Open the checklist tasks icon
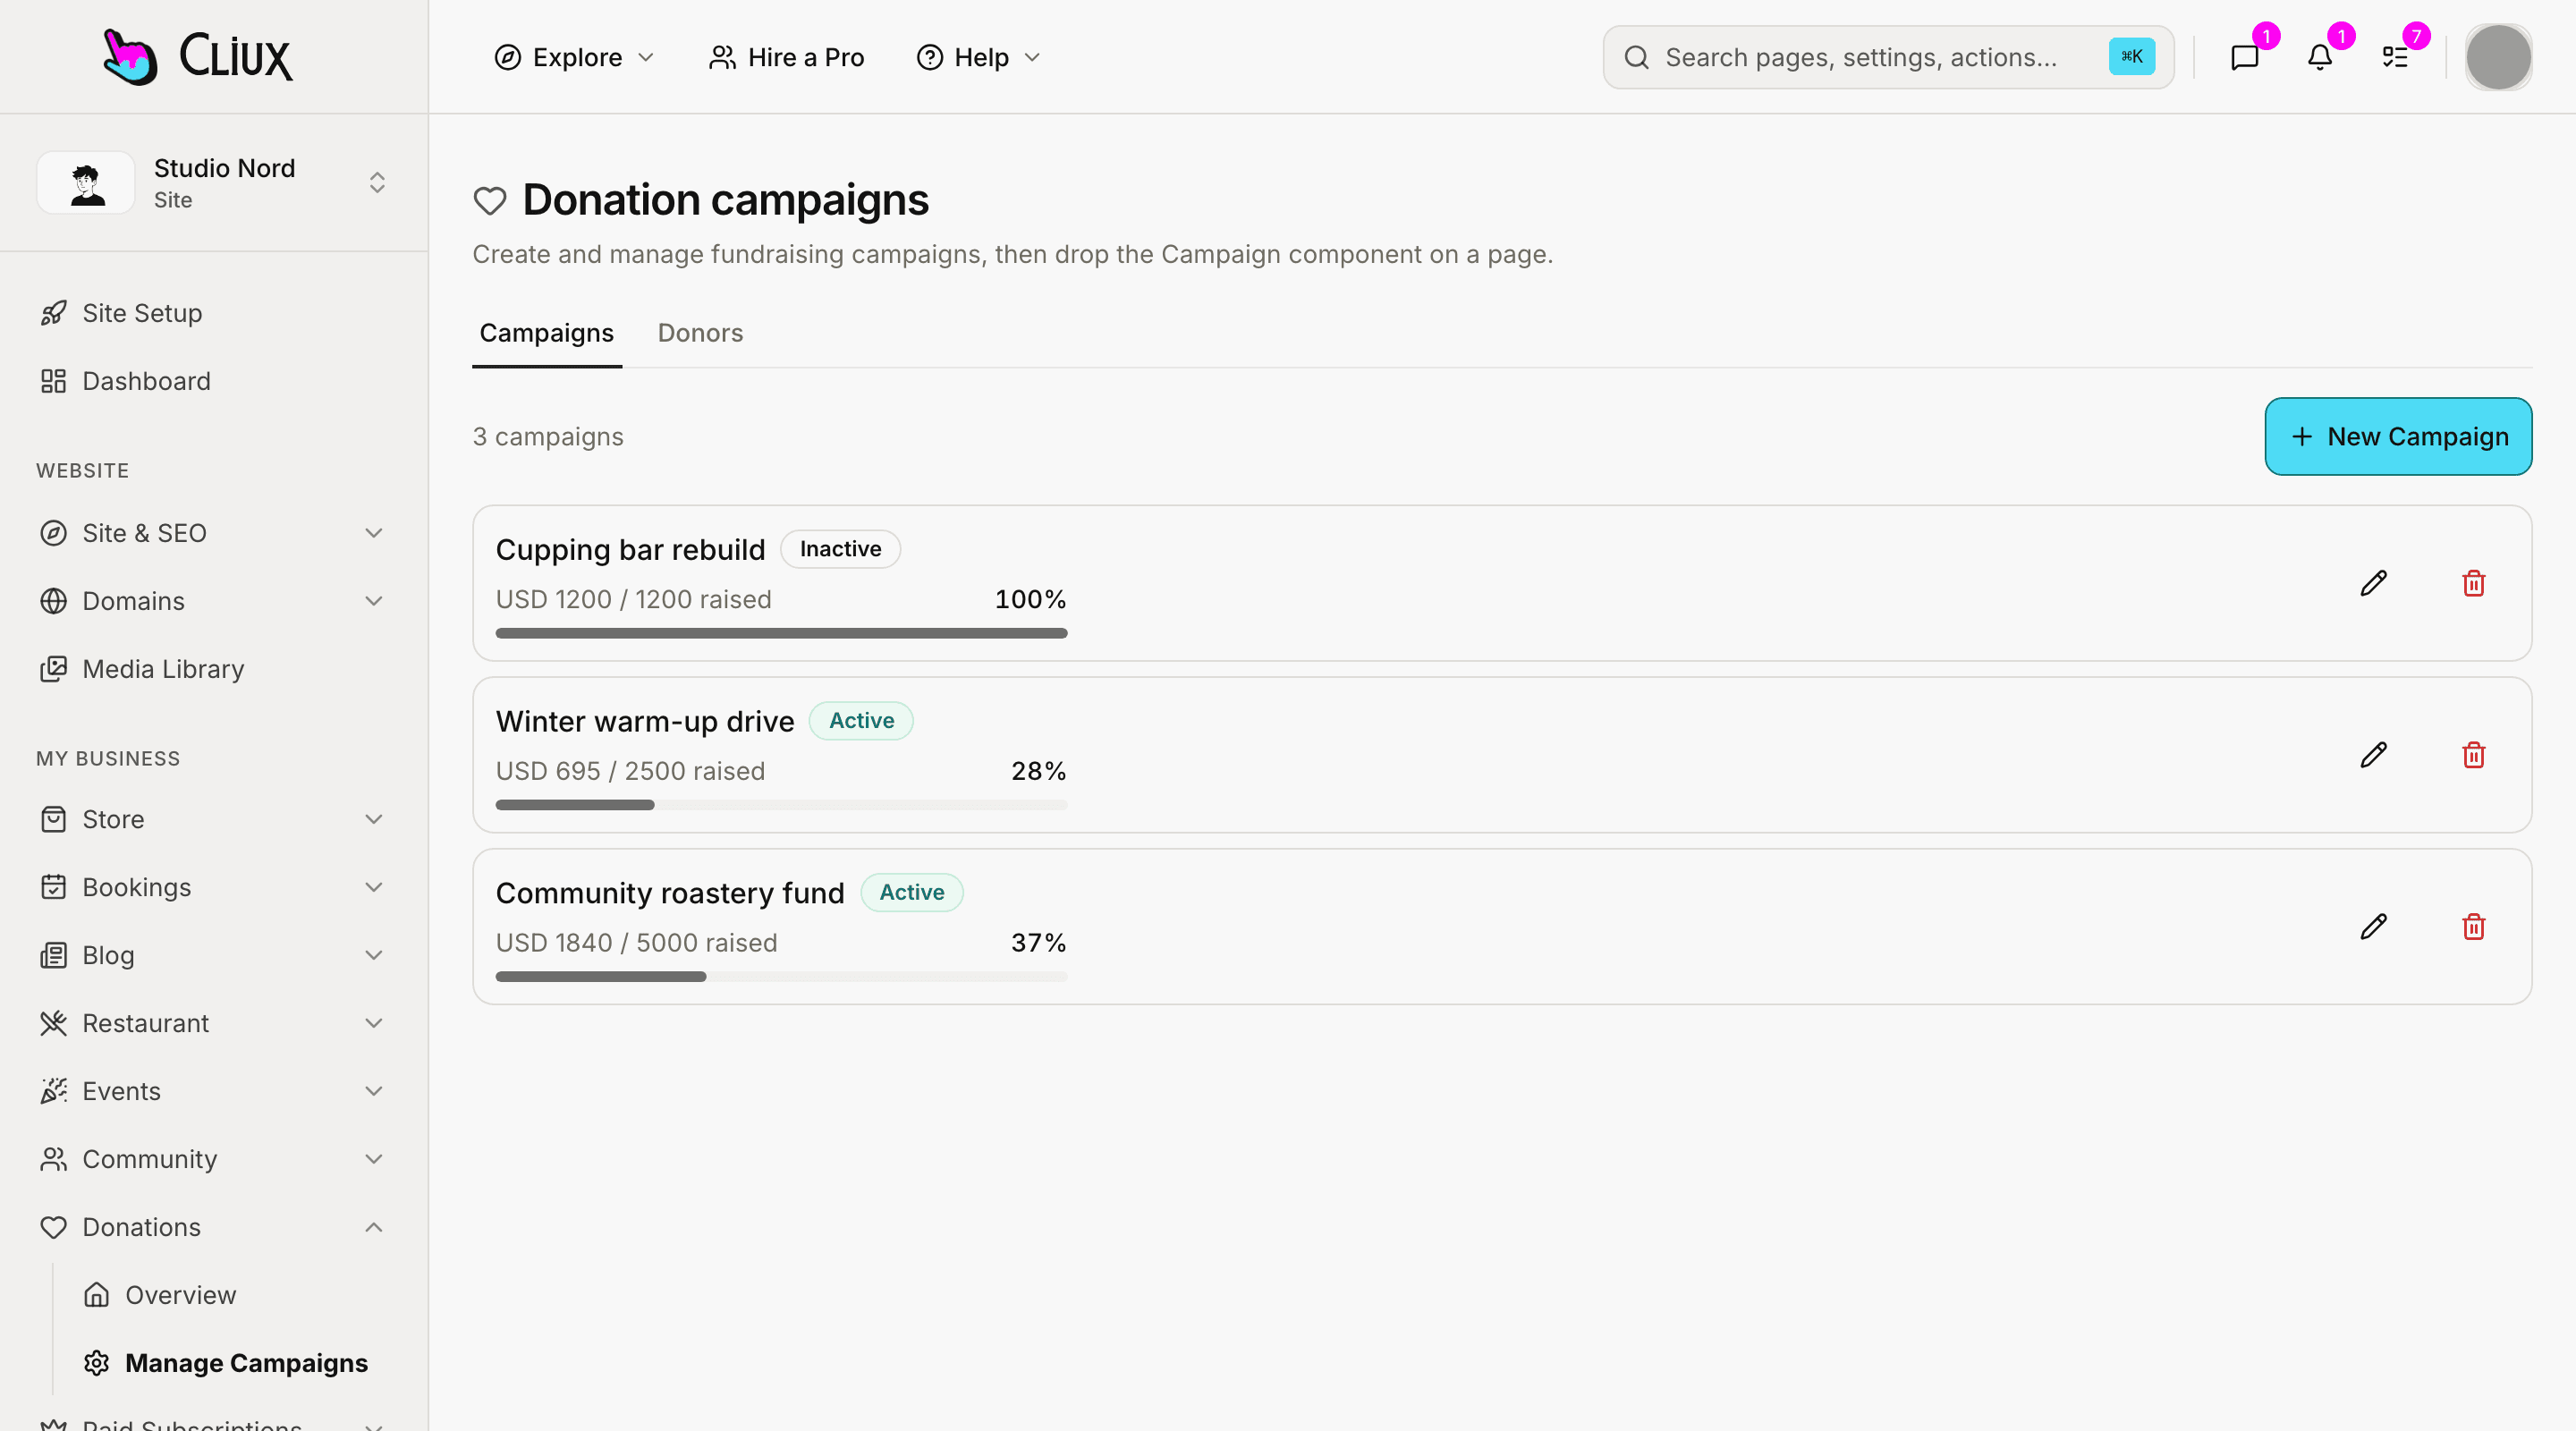2576x1431 pixels. tap(2395, 57)
